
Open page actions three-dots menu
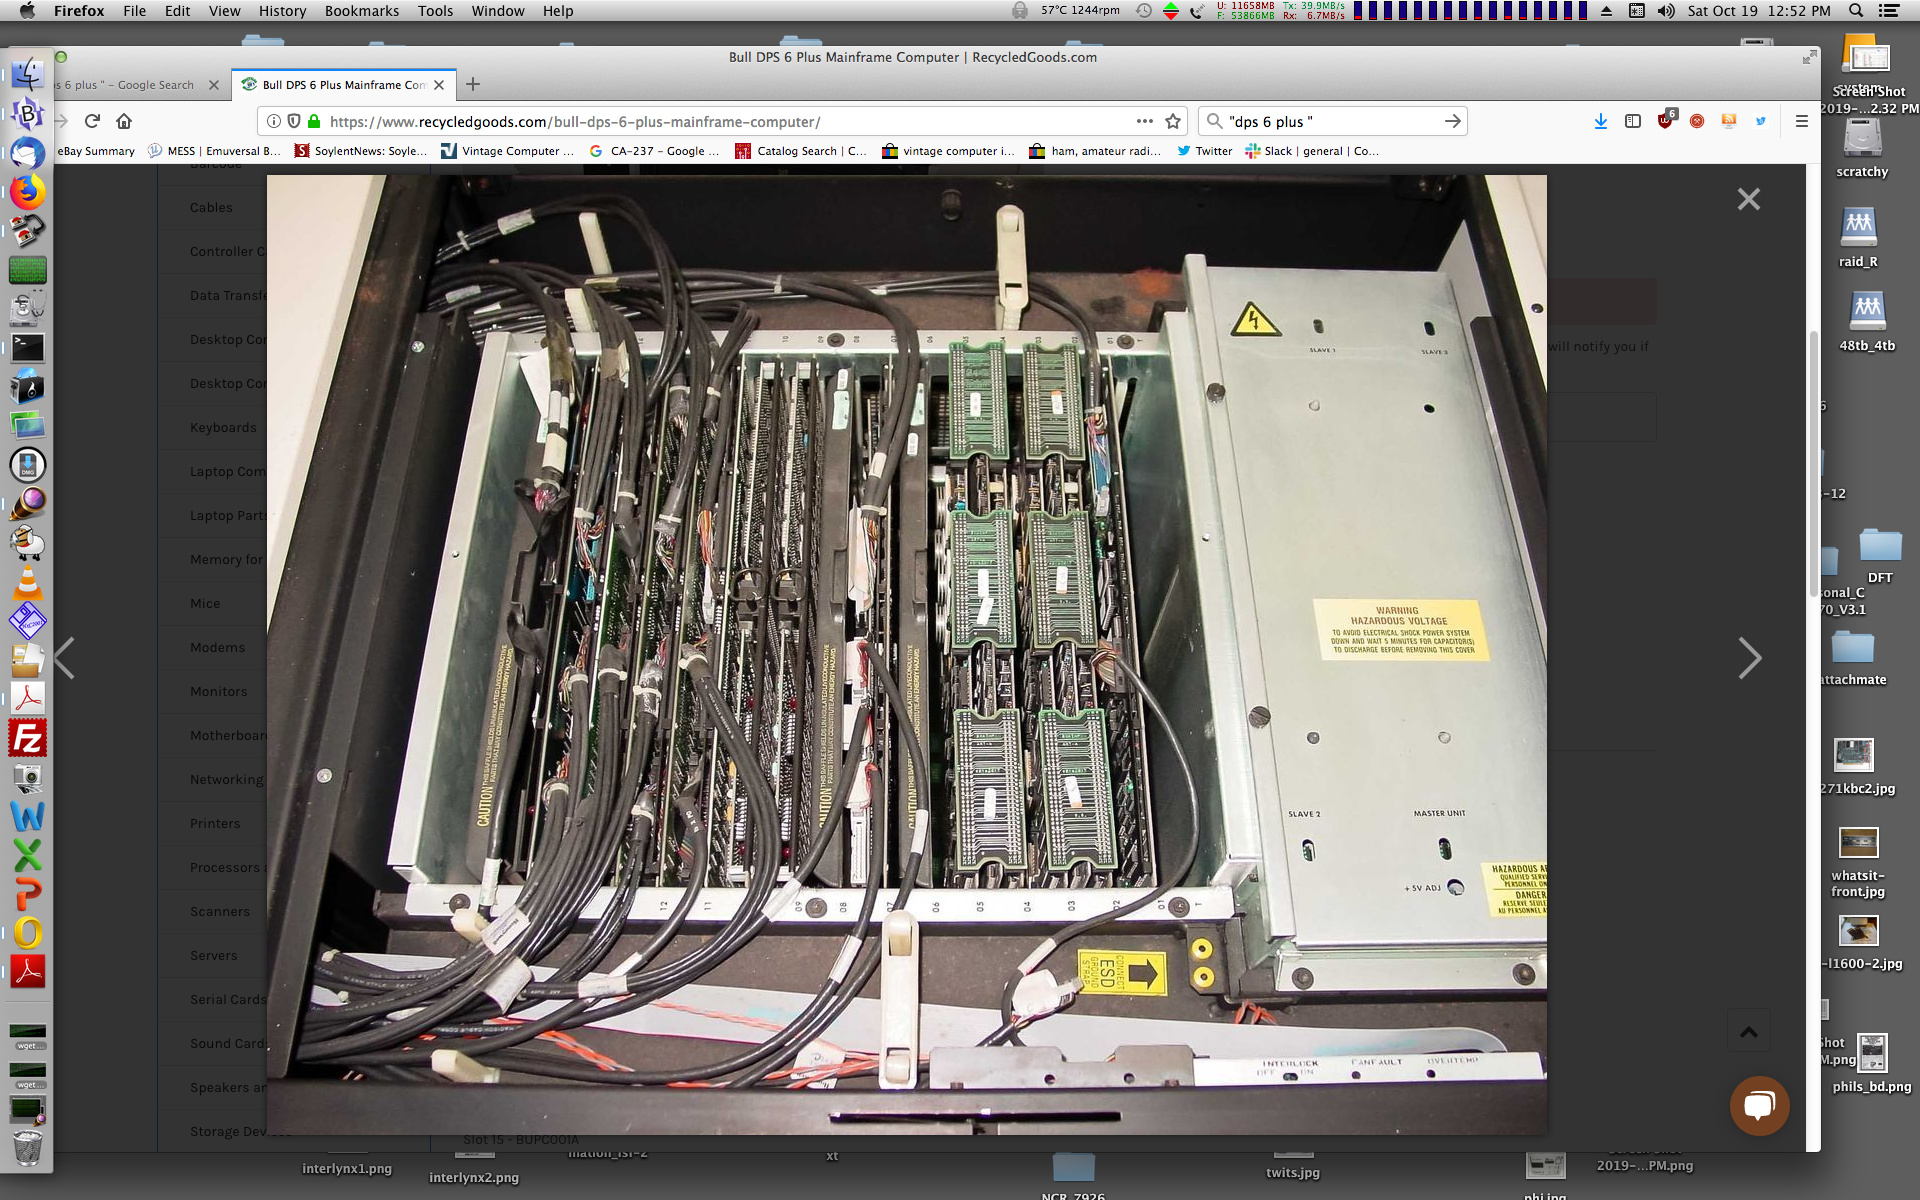1144,121
